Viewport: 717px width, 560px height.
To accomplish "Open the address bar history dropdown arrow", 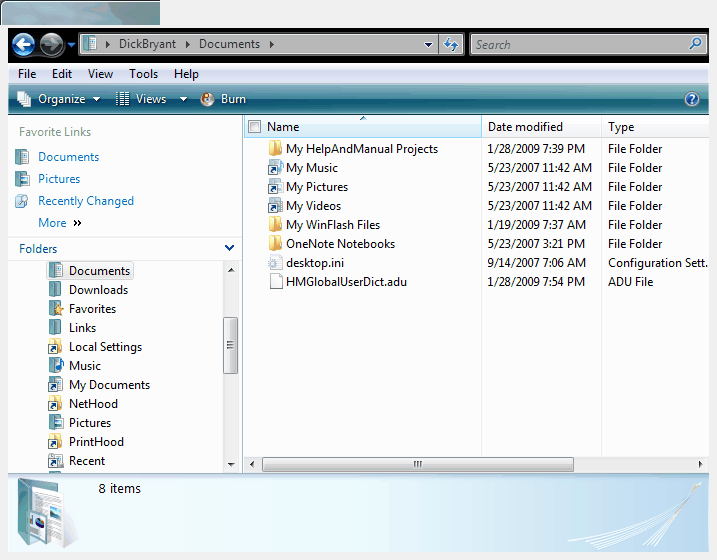I will click(x=428, y=45).
